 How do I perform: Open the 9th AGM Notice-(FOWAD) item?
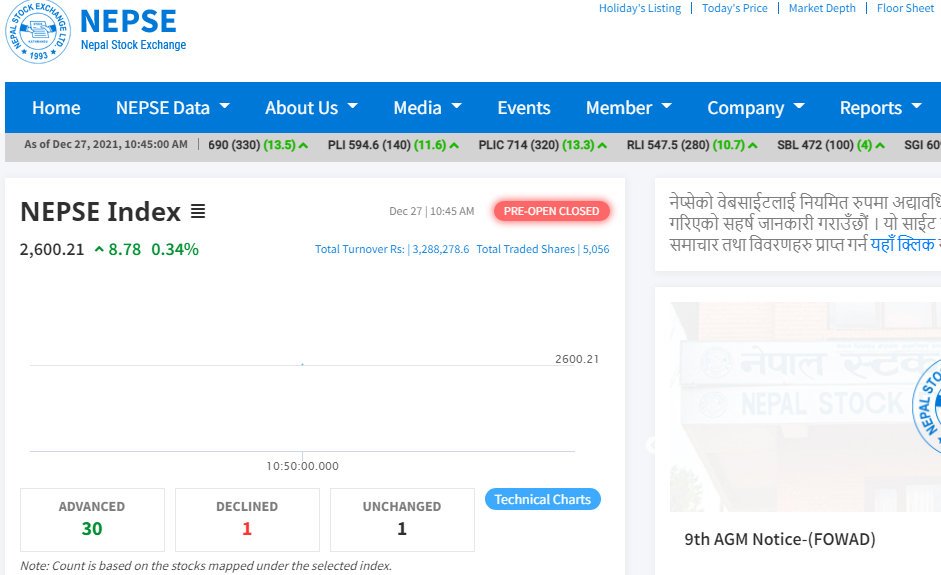tap(780, 540)
